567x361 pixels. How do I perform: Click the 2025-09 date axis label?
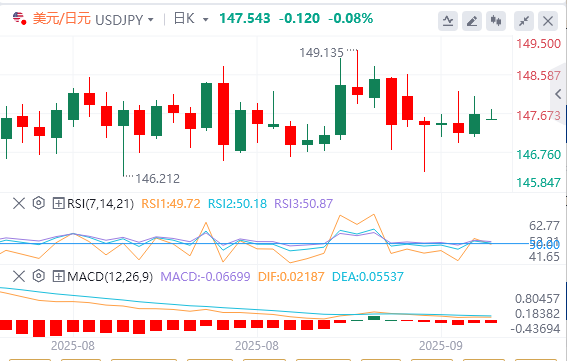[x=440, y=346]
